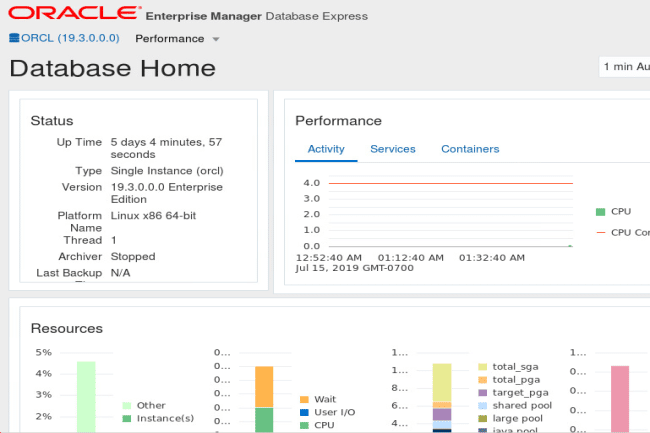Click the '01:32:40 AM' time axis label
This screenshot has width=650, height=433.
pos(492,258)
